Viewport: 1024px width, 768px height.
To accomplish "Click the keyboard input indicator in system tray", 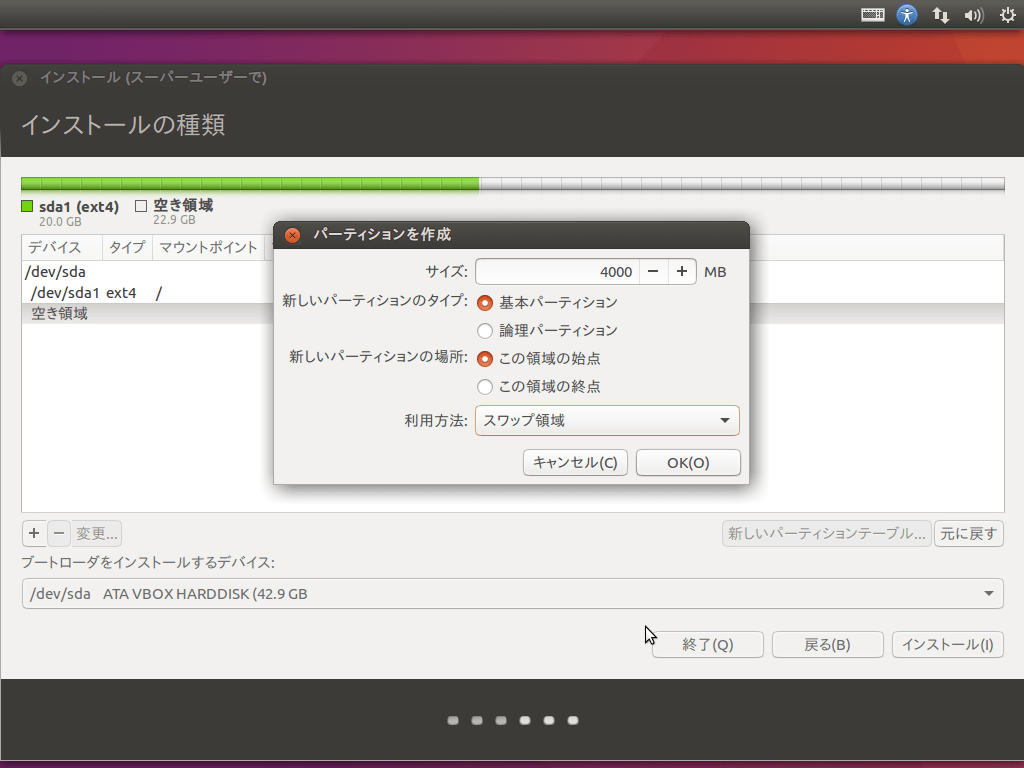I will [871, 14].
